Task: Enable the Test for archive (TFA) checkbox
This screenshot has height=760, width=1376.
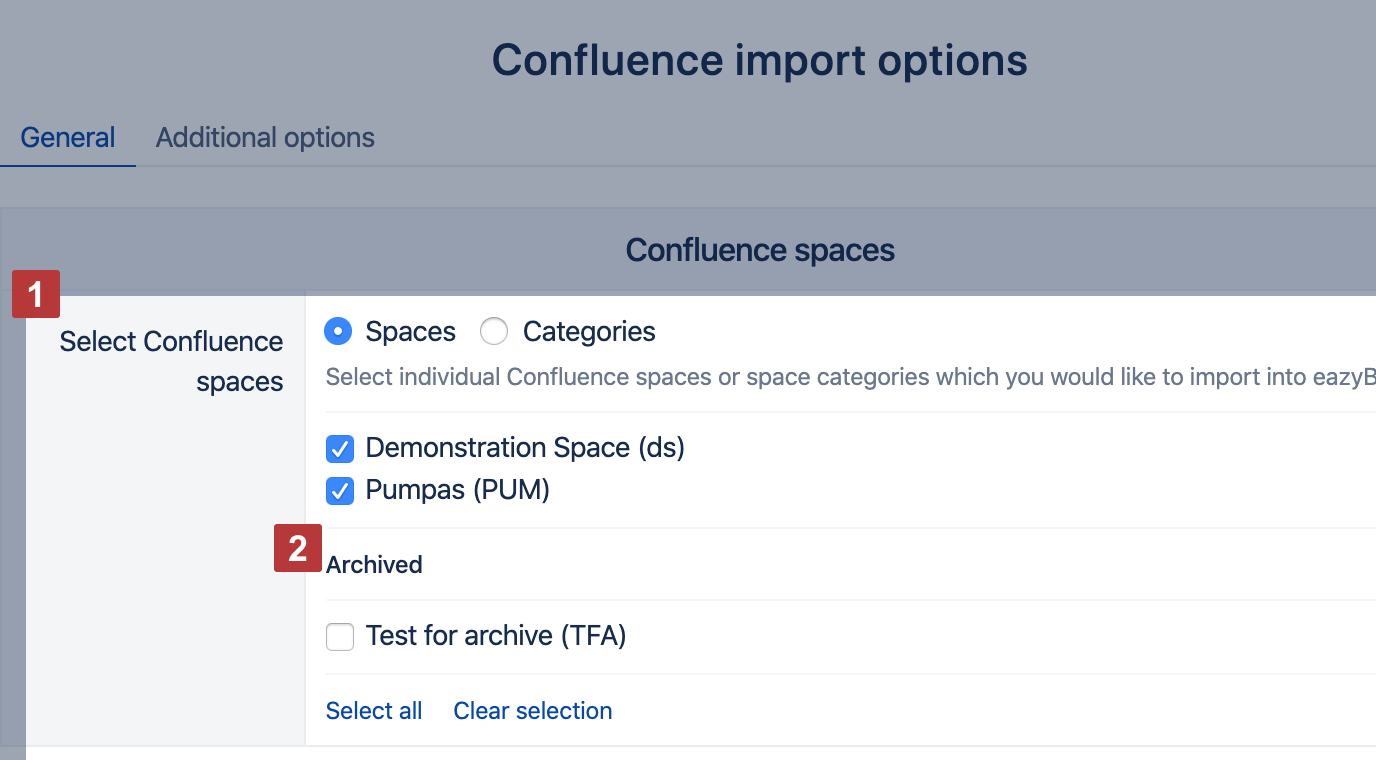Action: (x=340, y=636)
